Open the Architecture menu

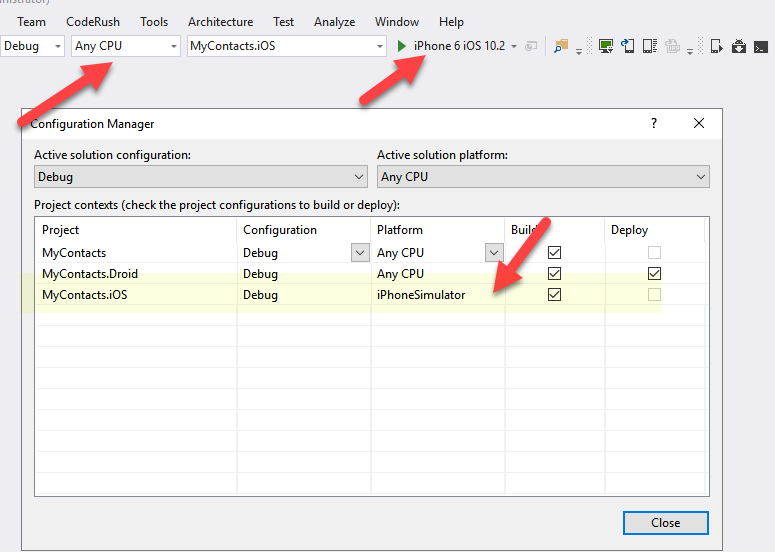220,21
